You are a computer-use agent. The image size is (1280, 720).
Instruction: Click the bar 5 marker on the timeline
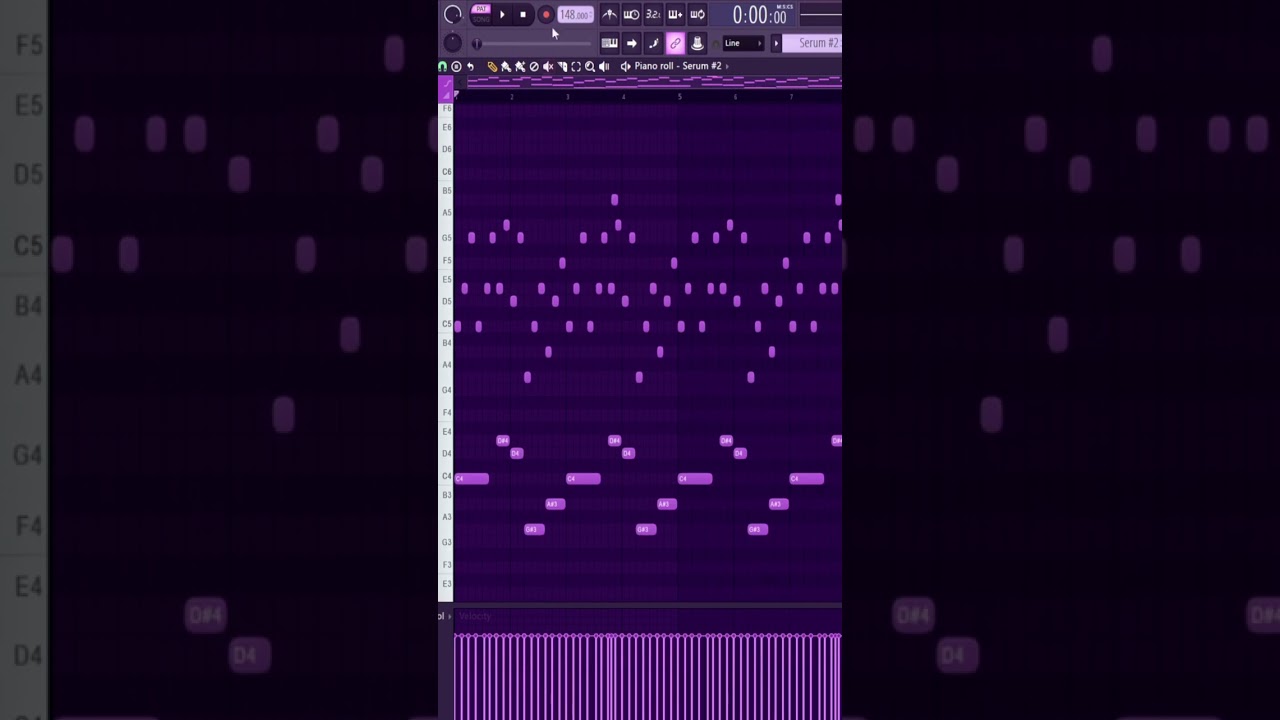(680, 96)
